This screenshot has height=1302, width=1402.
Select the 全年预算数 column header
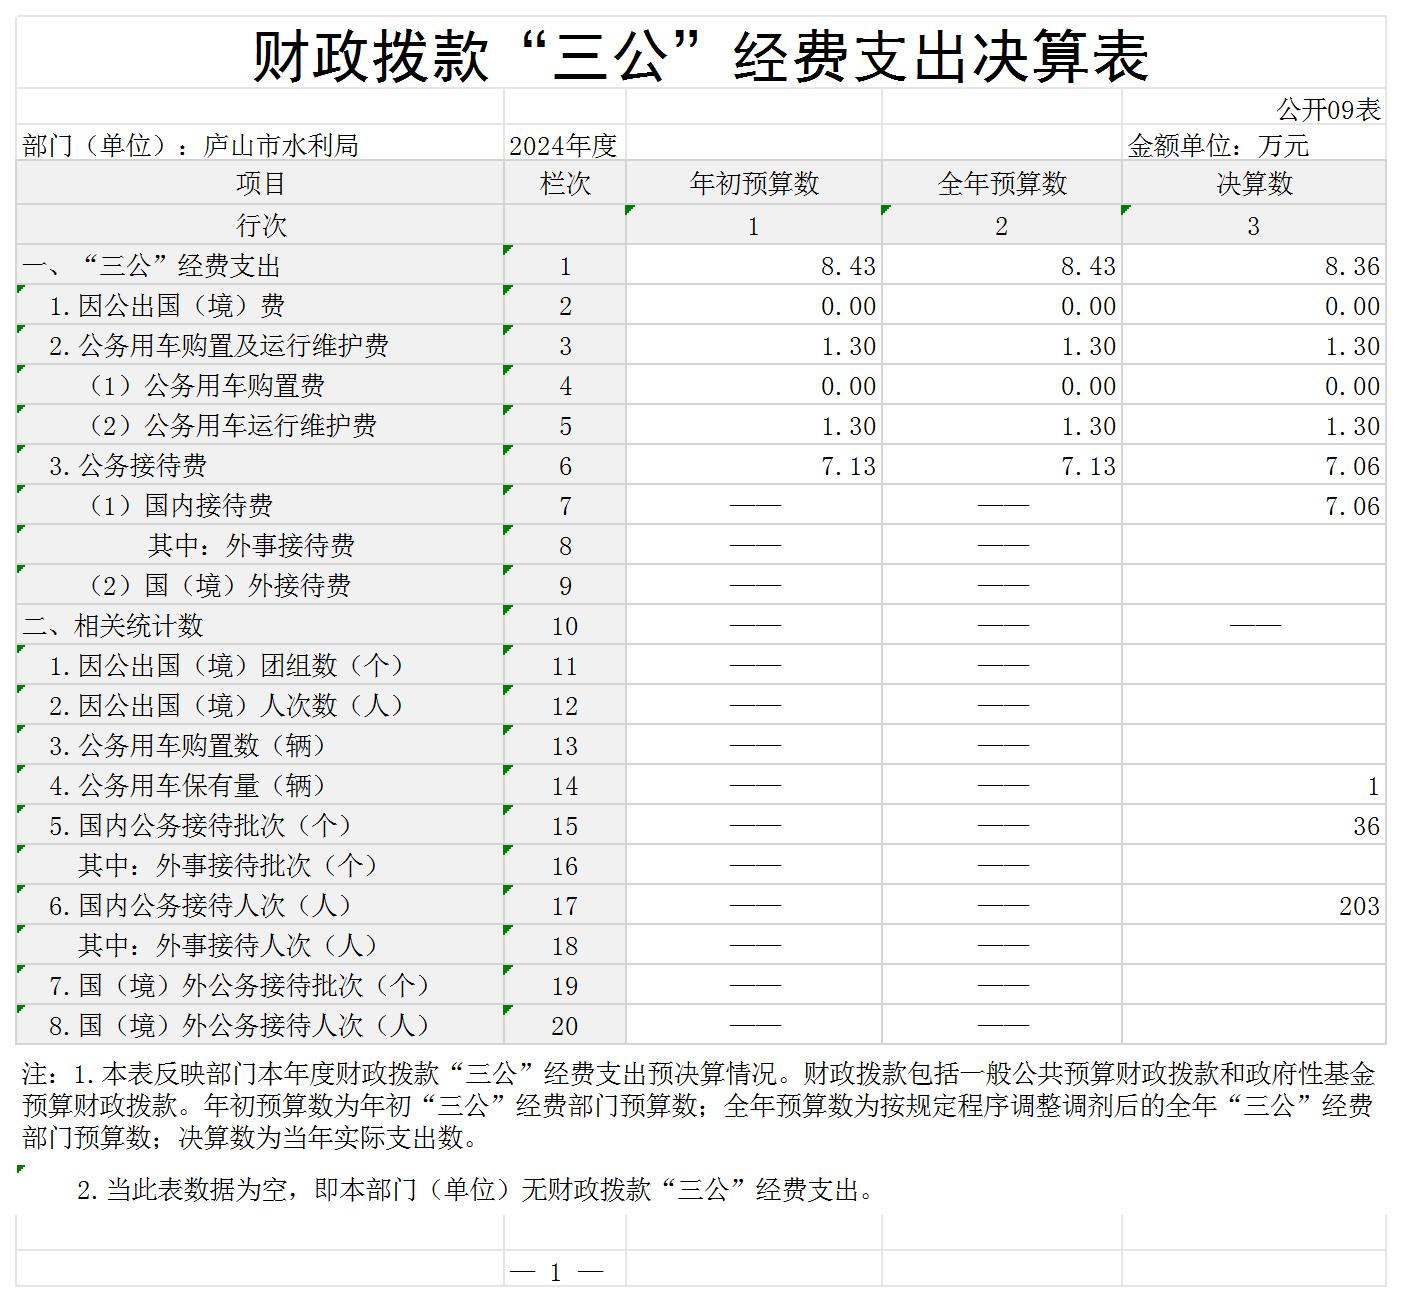[x=1001, y=184]
